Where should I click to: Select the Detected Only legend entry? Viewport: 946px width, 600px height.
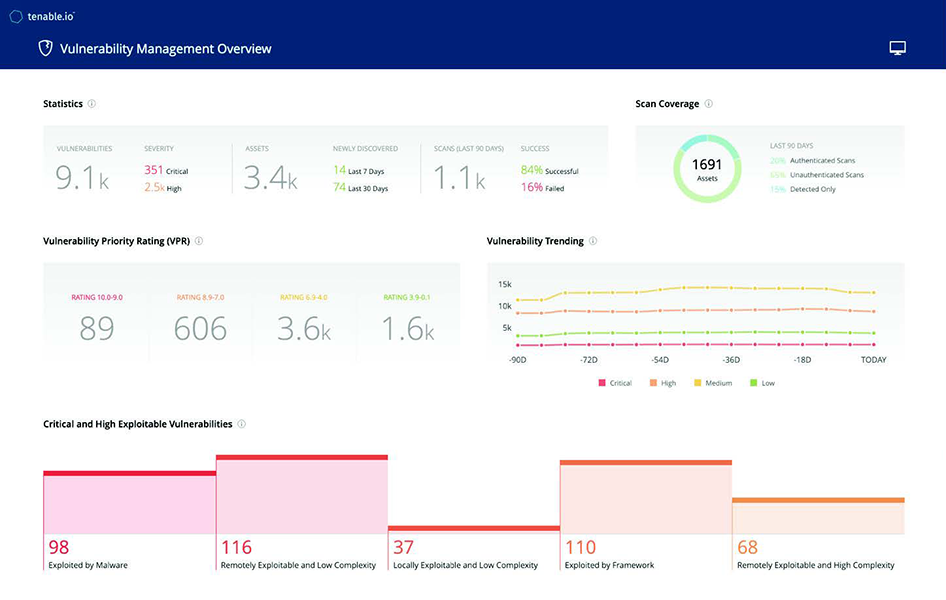[x=802, y=189]
